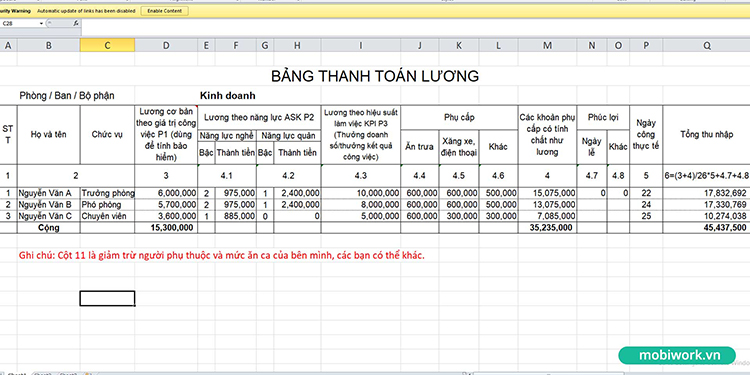This screenshot has width=750, height=375.
Task: Click the 885,000 amount cell
Action: click(x=235, y=216)
